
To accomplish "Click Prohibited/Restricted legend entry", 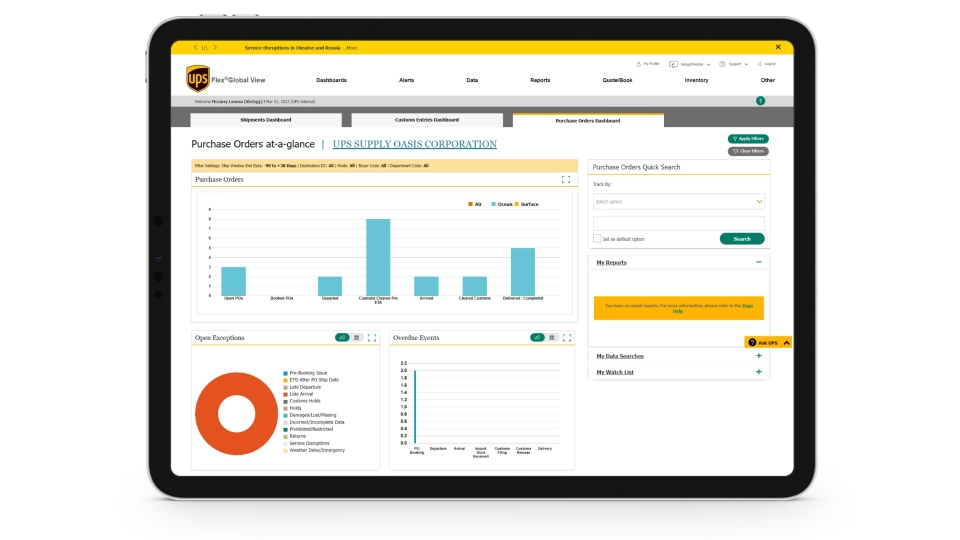I will point(308,429).
